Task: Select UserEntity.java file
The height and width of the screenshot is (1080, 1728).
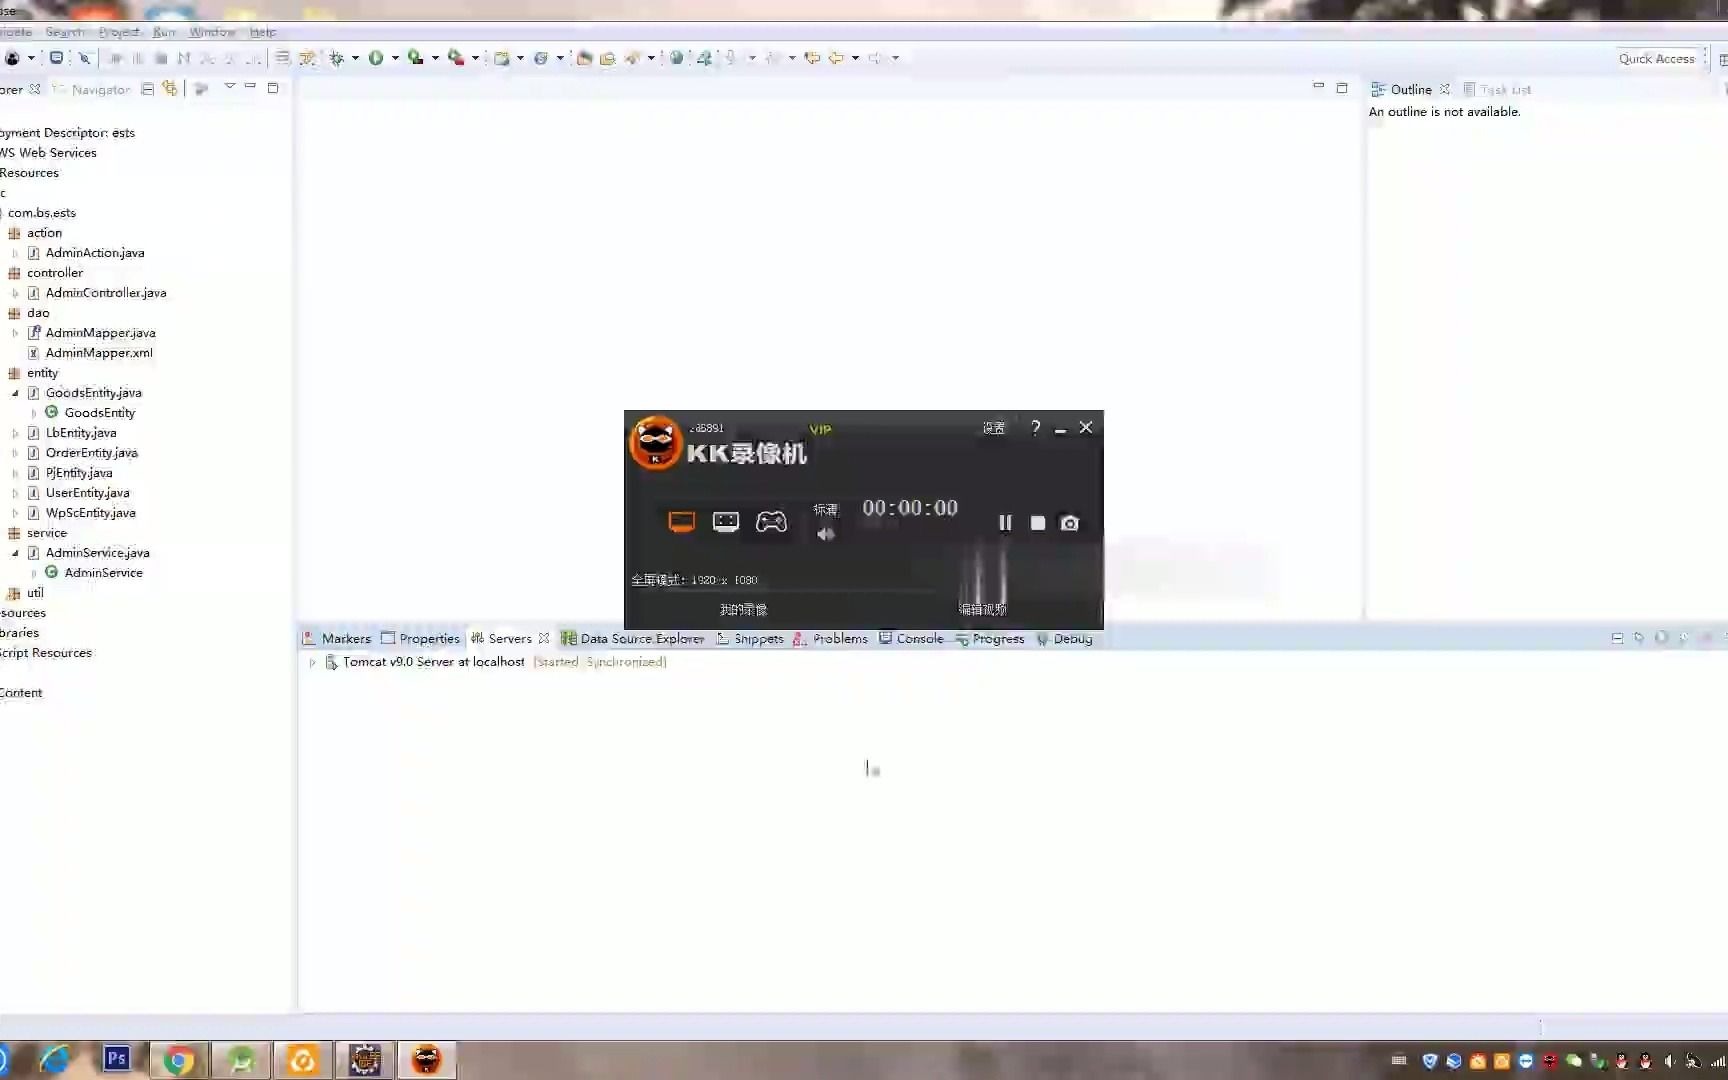Action: coord(79,493)
